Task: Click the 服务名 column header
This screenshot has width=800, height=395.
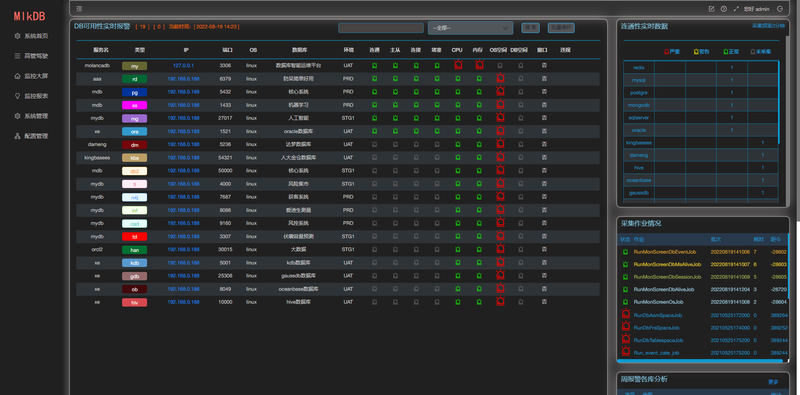Action: tap(101, 50)
